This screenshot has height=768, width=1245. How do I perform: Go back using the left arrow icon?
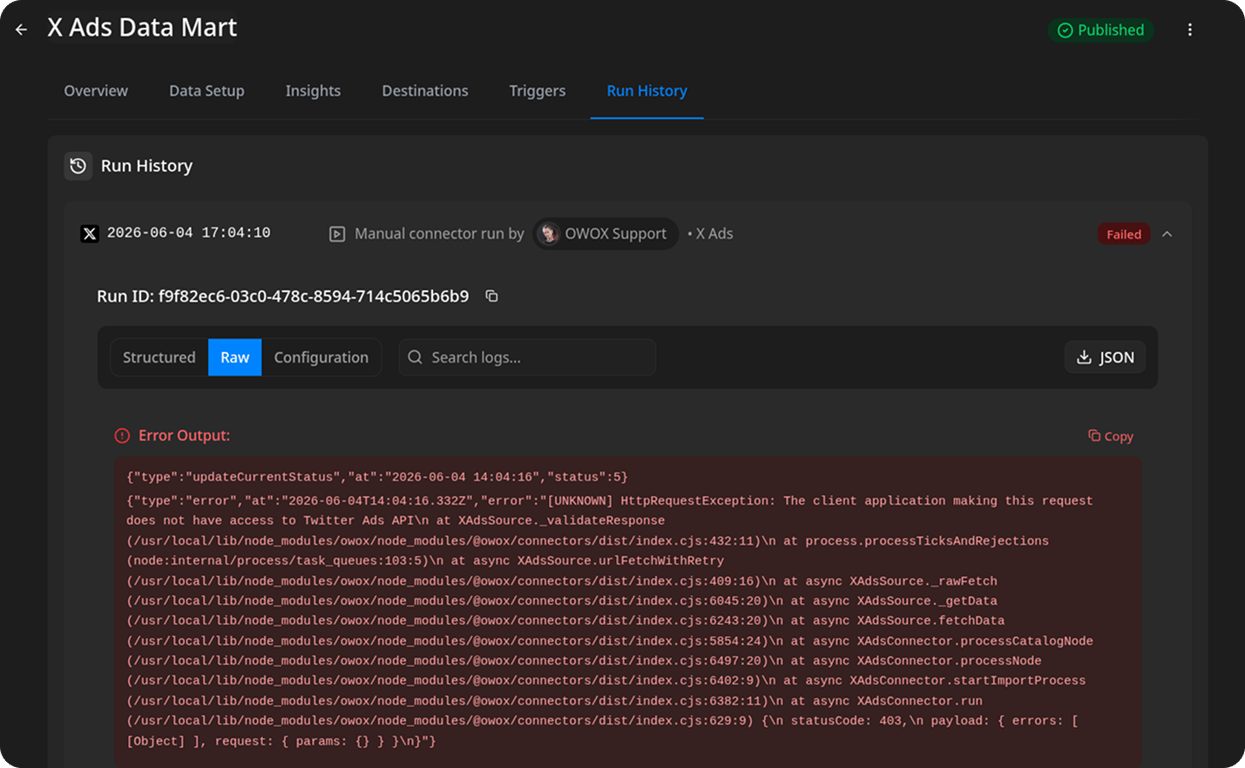click(x=21, y=30)
